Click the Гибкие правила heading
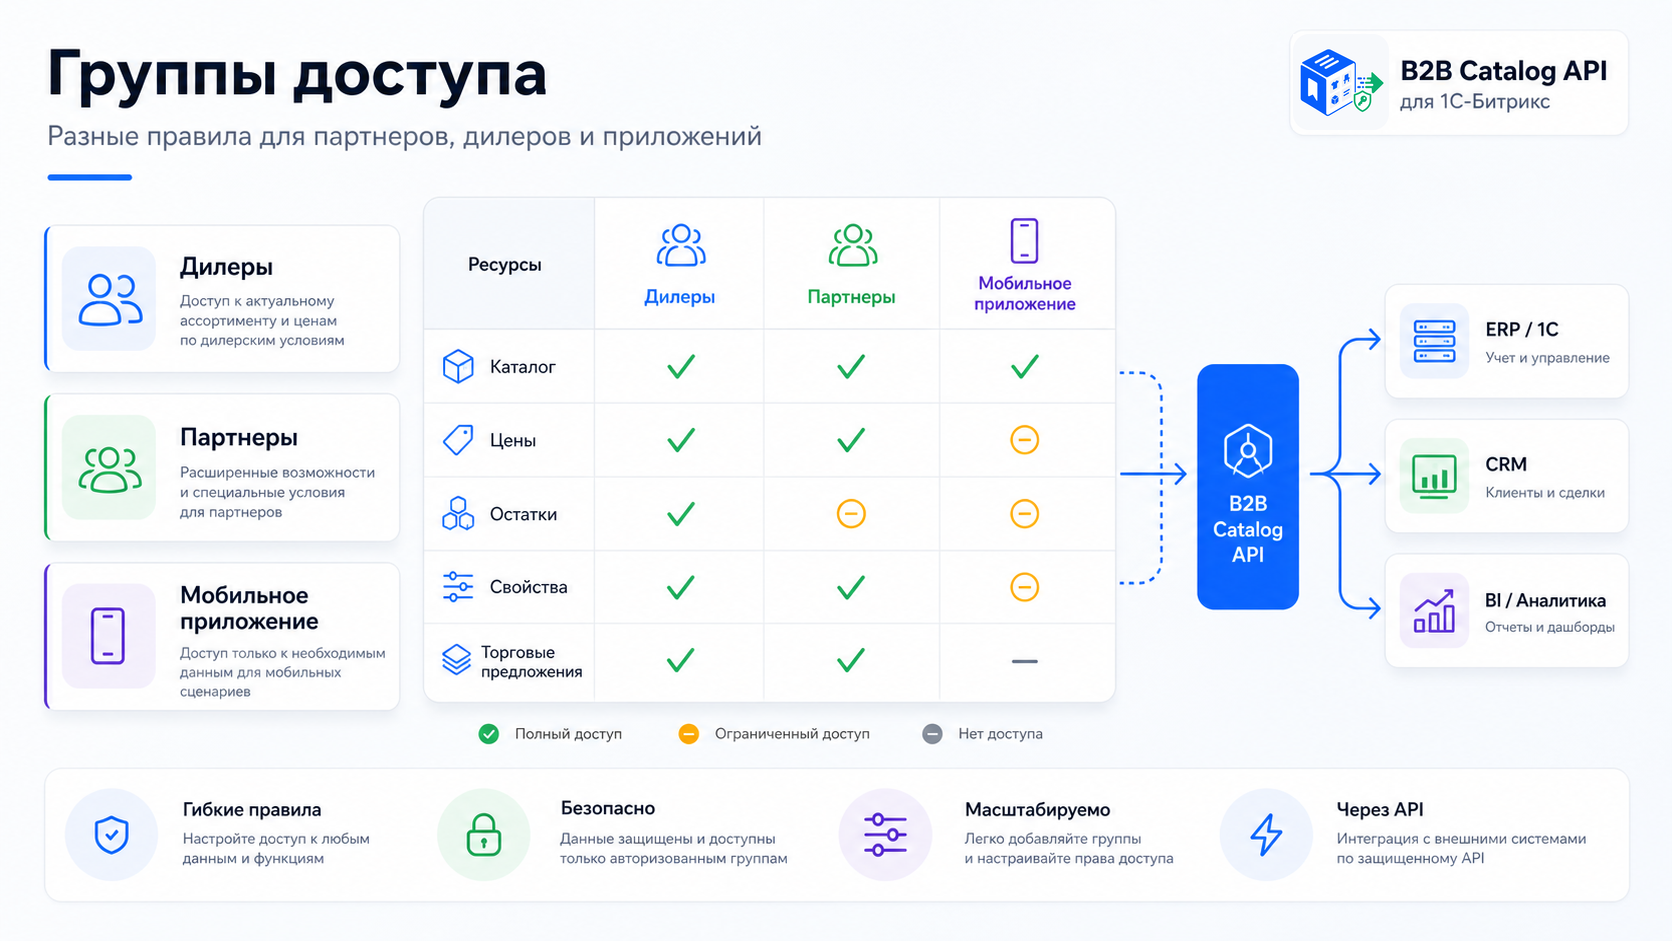Screen dimensions: 1672x941 pyautogui.click(x=252, y=809)
